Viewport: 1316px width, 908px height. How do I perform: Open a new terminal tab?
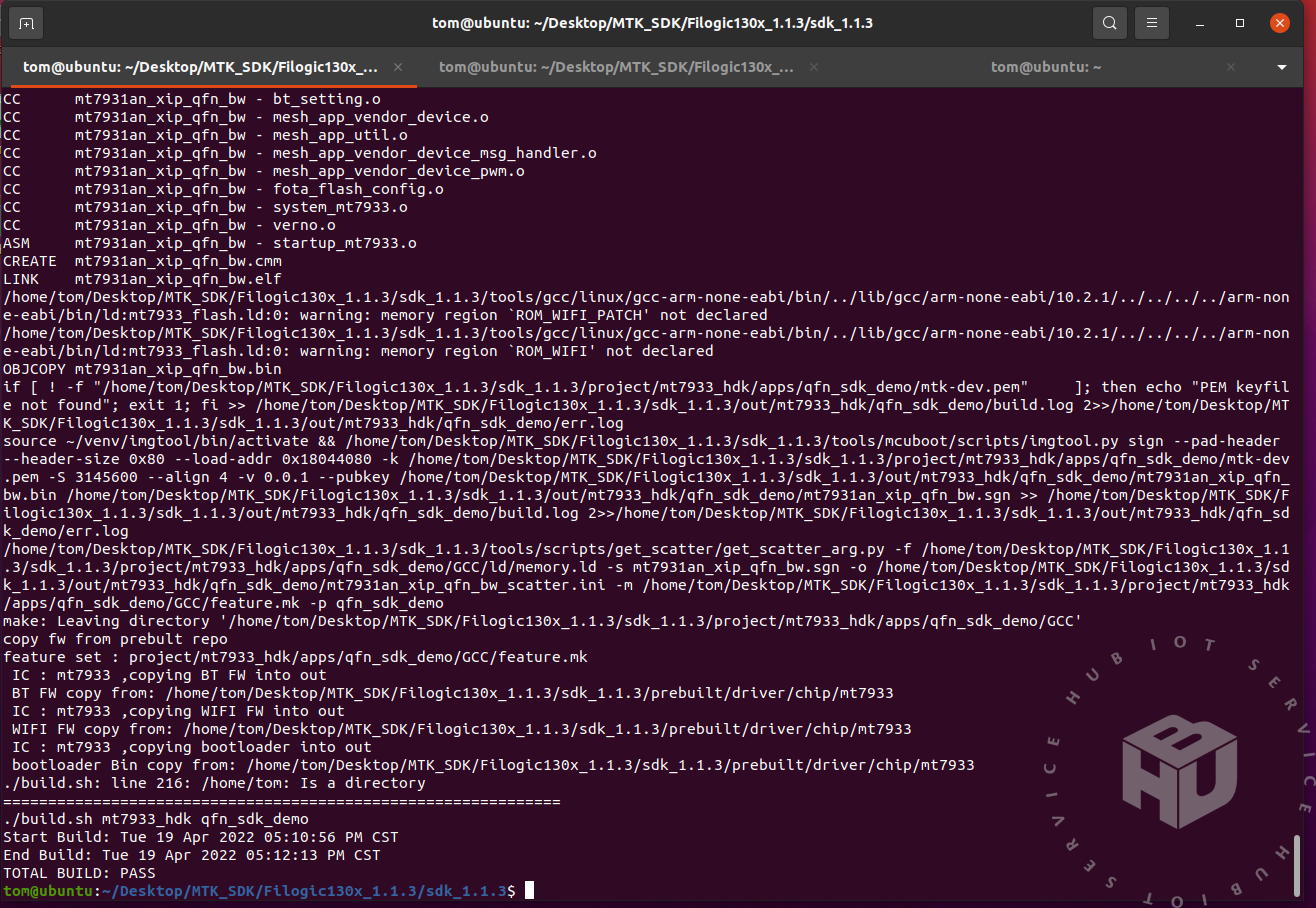(26, 23)
